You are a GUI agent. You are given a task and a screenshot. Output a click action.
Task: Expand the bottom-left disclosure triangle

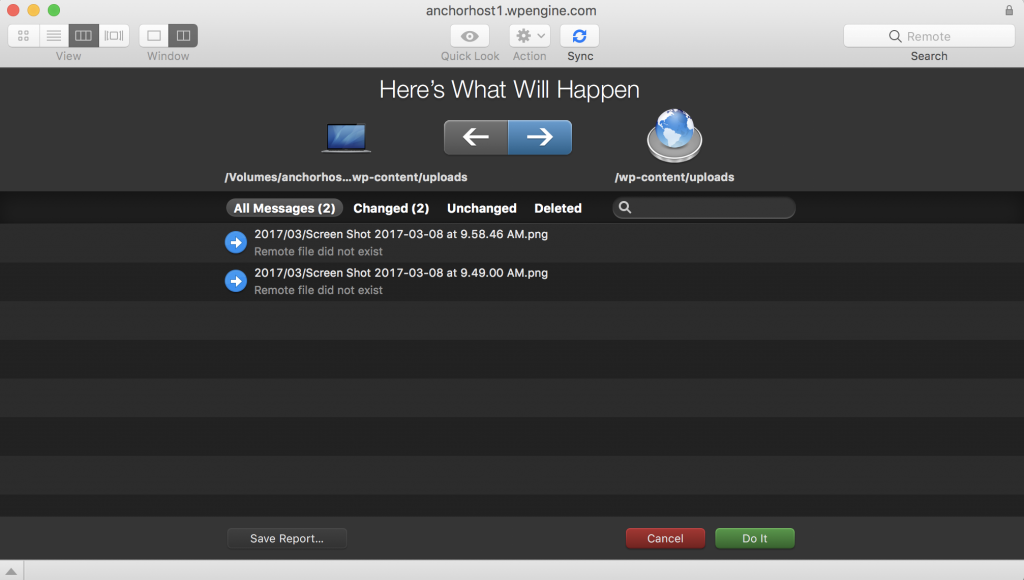tap(11, 571)
